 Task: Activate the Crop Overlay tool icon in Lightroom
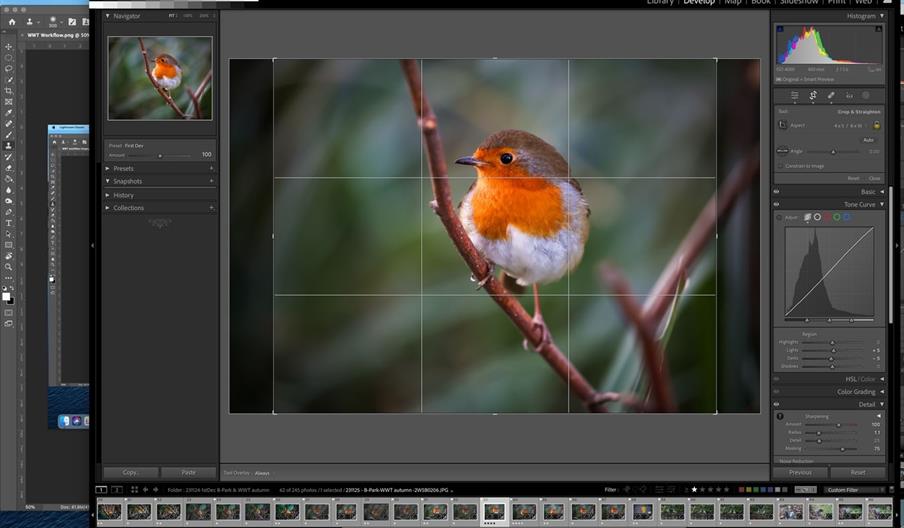click(813, 95)
